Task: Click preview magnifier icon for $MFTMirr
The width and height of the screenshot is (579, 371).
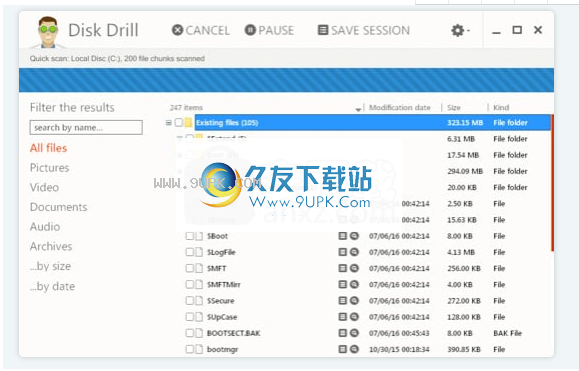Action: tap(354, 284)
